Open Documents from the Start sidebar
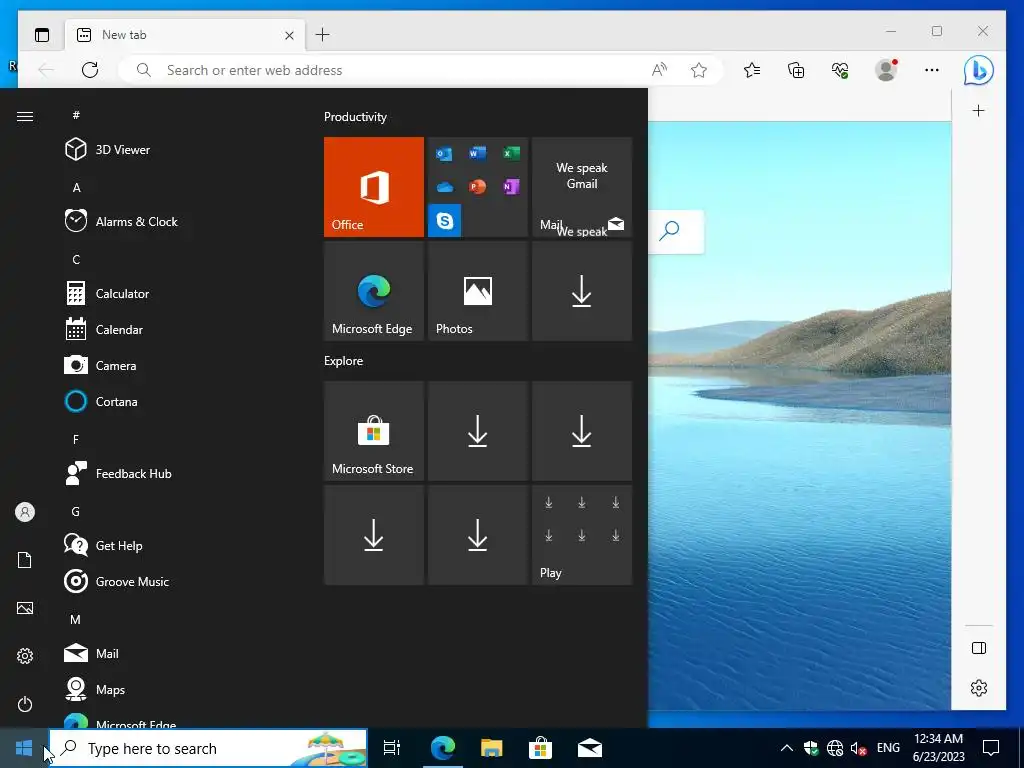Screen dimensions: 1024x768 coord(25,560)
